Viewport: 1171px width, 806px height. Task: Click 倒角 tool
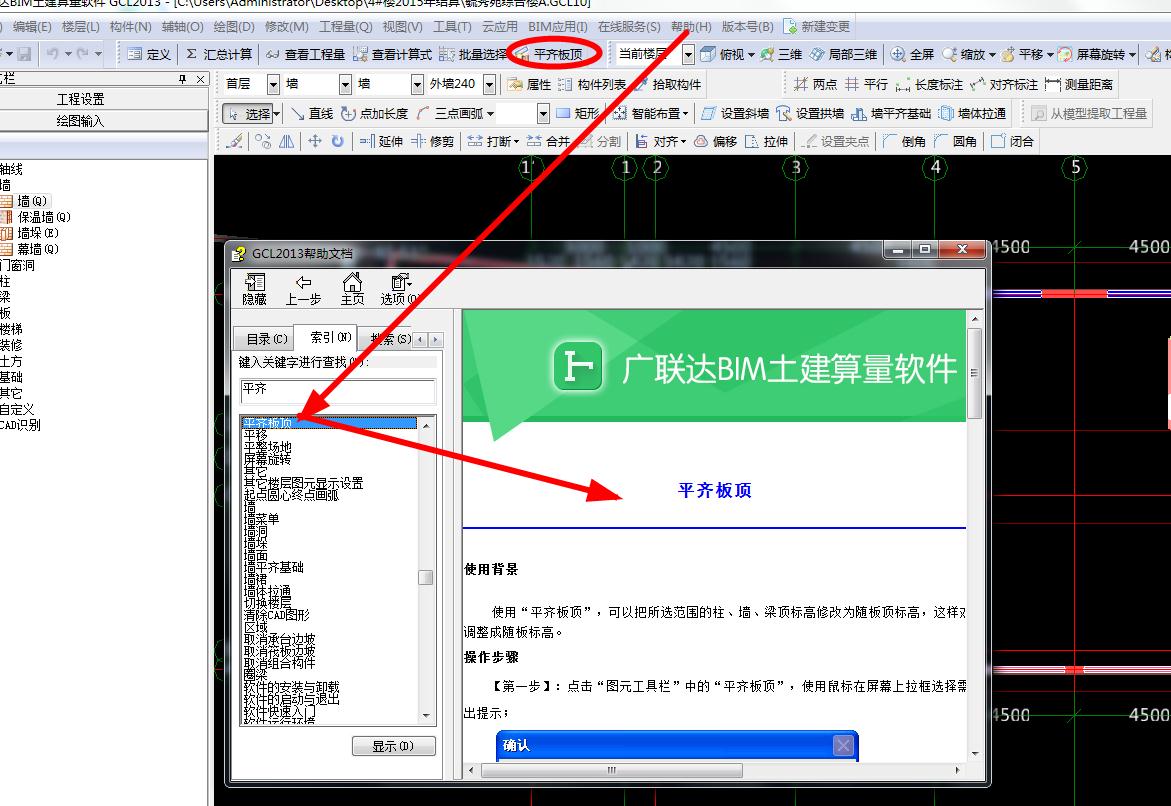pos(904,141)
